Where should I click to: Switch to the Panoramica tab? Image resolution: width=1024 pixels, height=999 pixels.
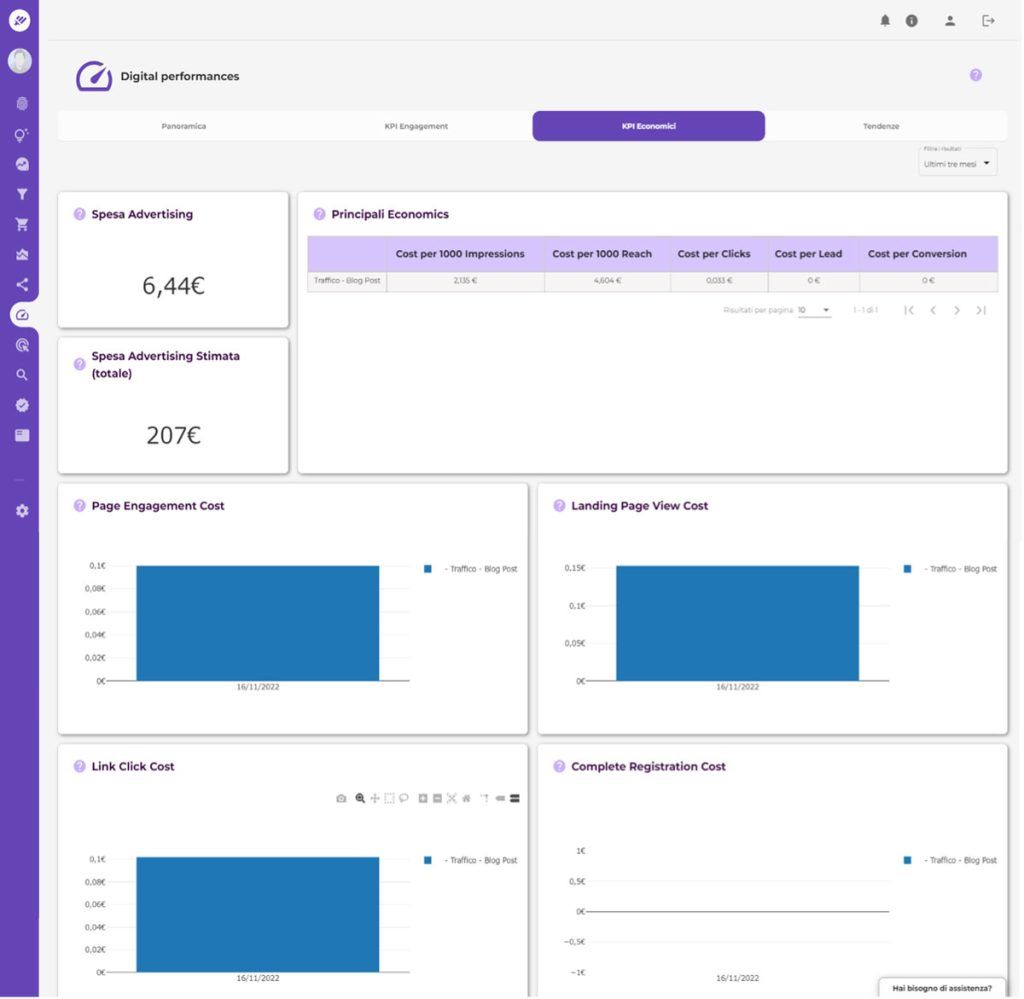click(184, 127)
